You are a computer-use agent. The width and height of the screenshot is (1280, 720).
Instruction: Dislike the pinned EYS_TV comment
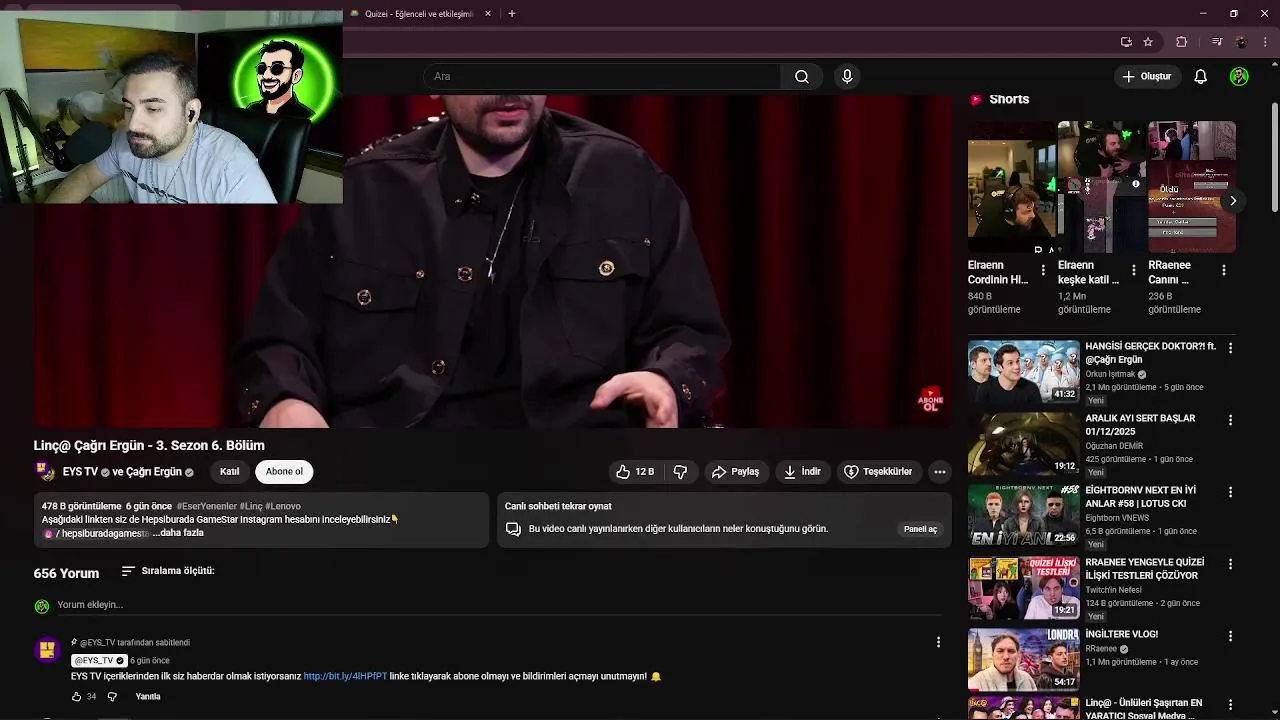112,697
